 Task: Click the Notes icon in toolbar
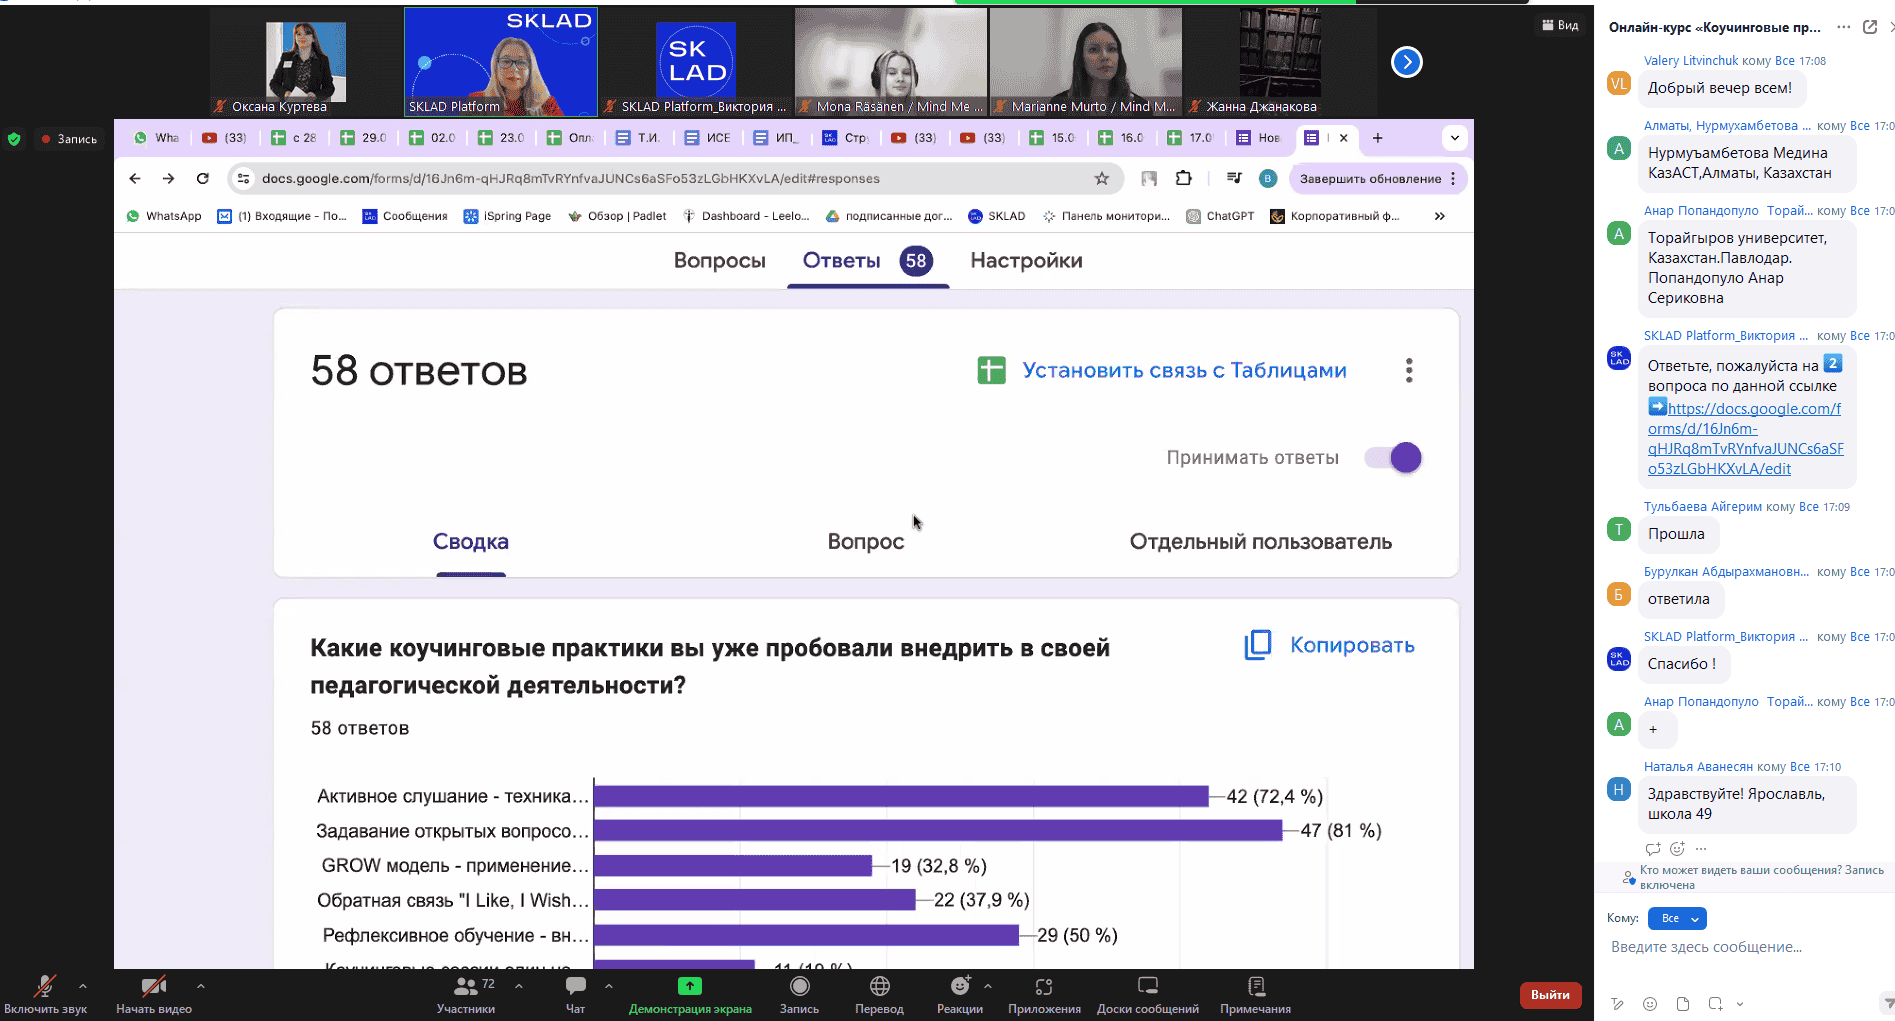1255,987
